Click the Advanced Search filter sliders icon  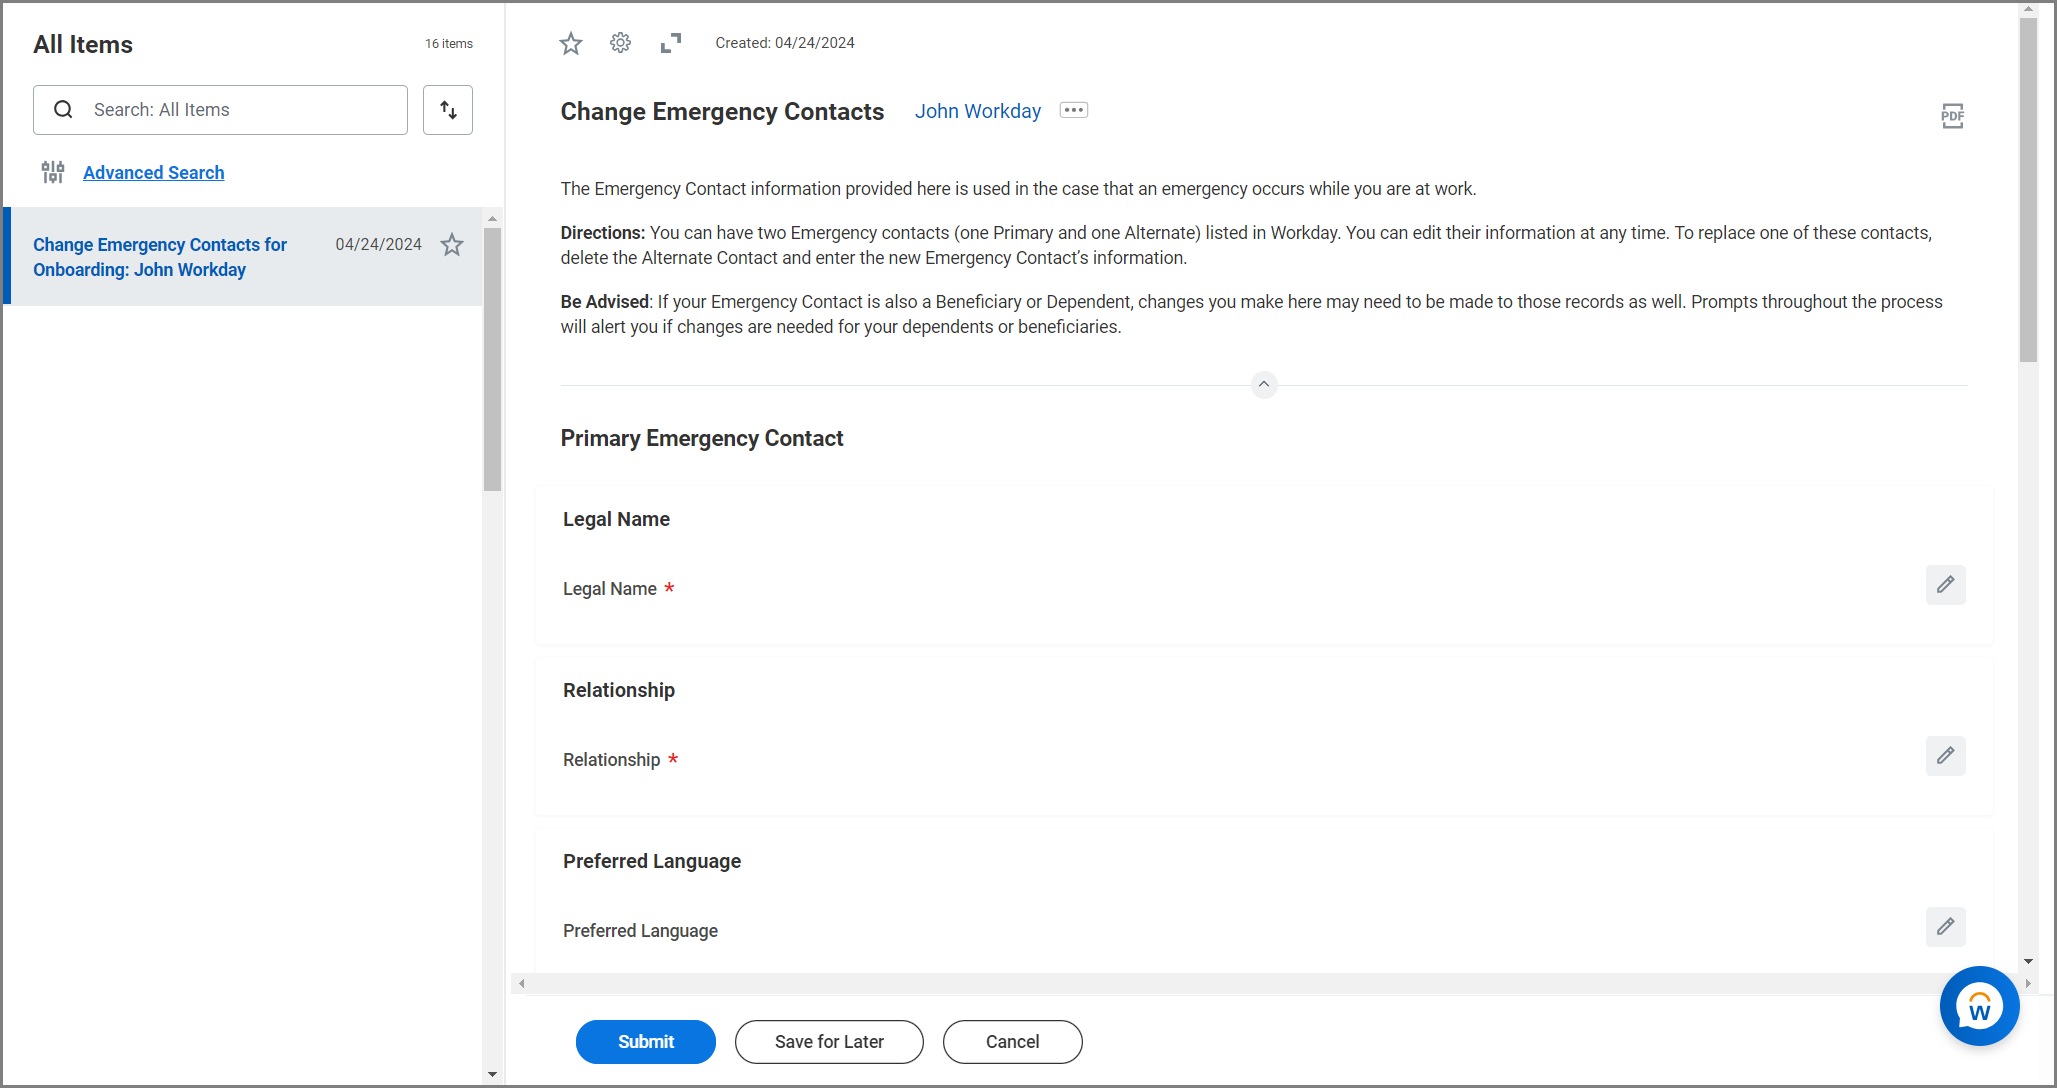(53, 172)
